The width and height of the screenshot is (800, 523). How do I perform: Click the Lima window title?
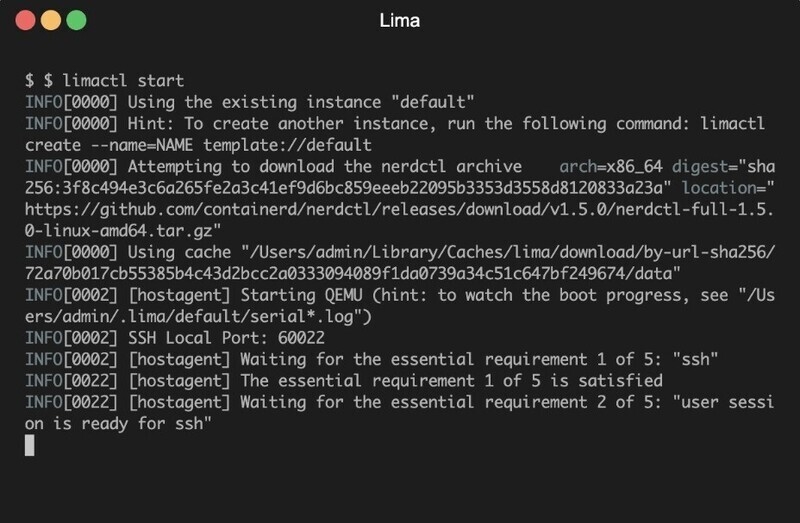coord(400,20)
